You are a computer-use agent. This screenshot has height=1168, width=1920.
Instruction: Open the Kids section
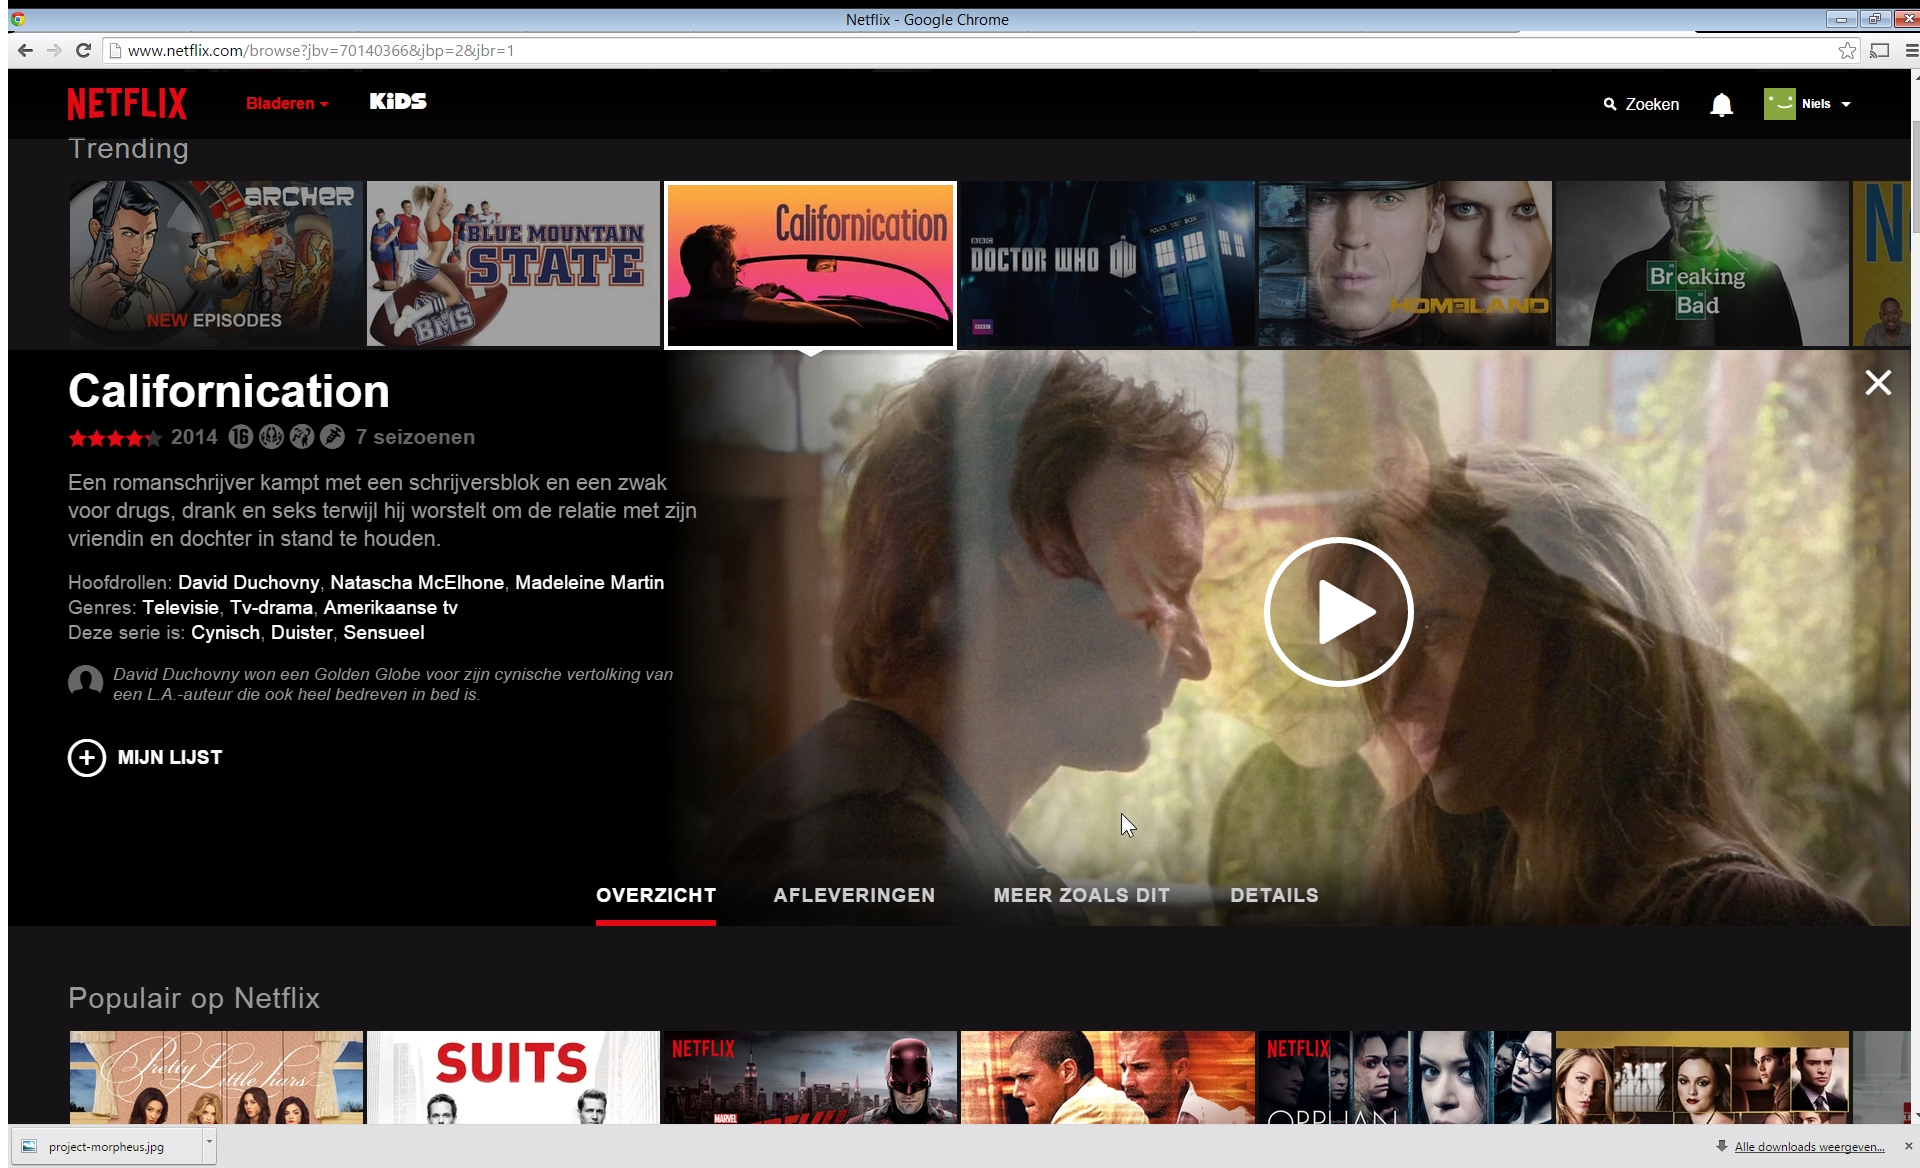point(398,102)
